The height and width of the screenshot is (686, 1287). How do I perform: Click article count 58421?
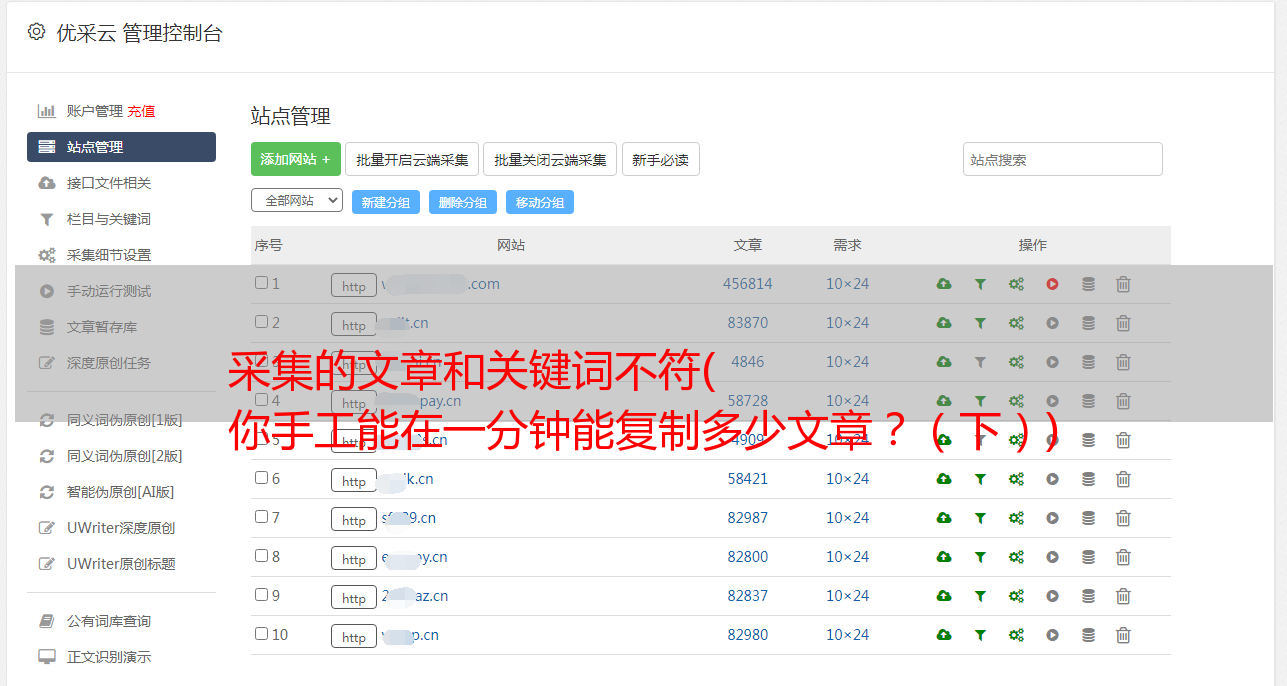coord(748,479)
